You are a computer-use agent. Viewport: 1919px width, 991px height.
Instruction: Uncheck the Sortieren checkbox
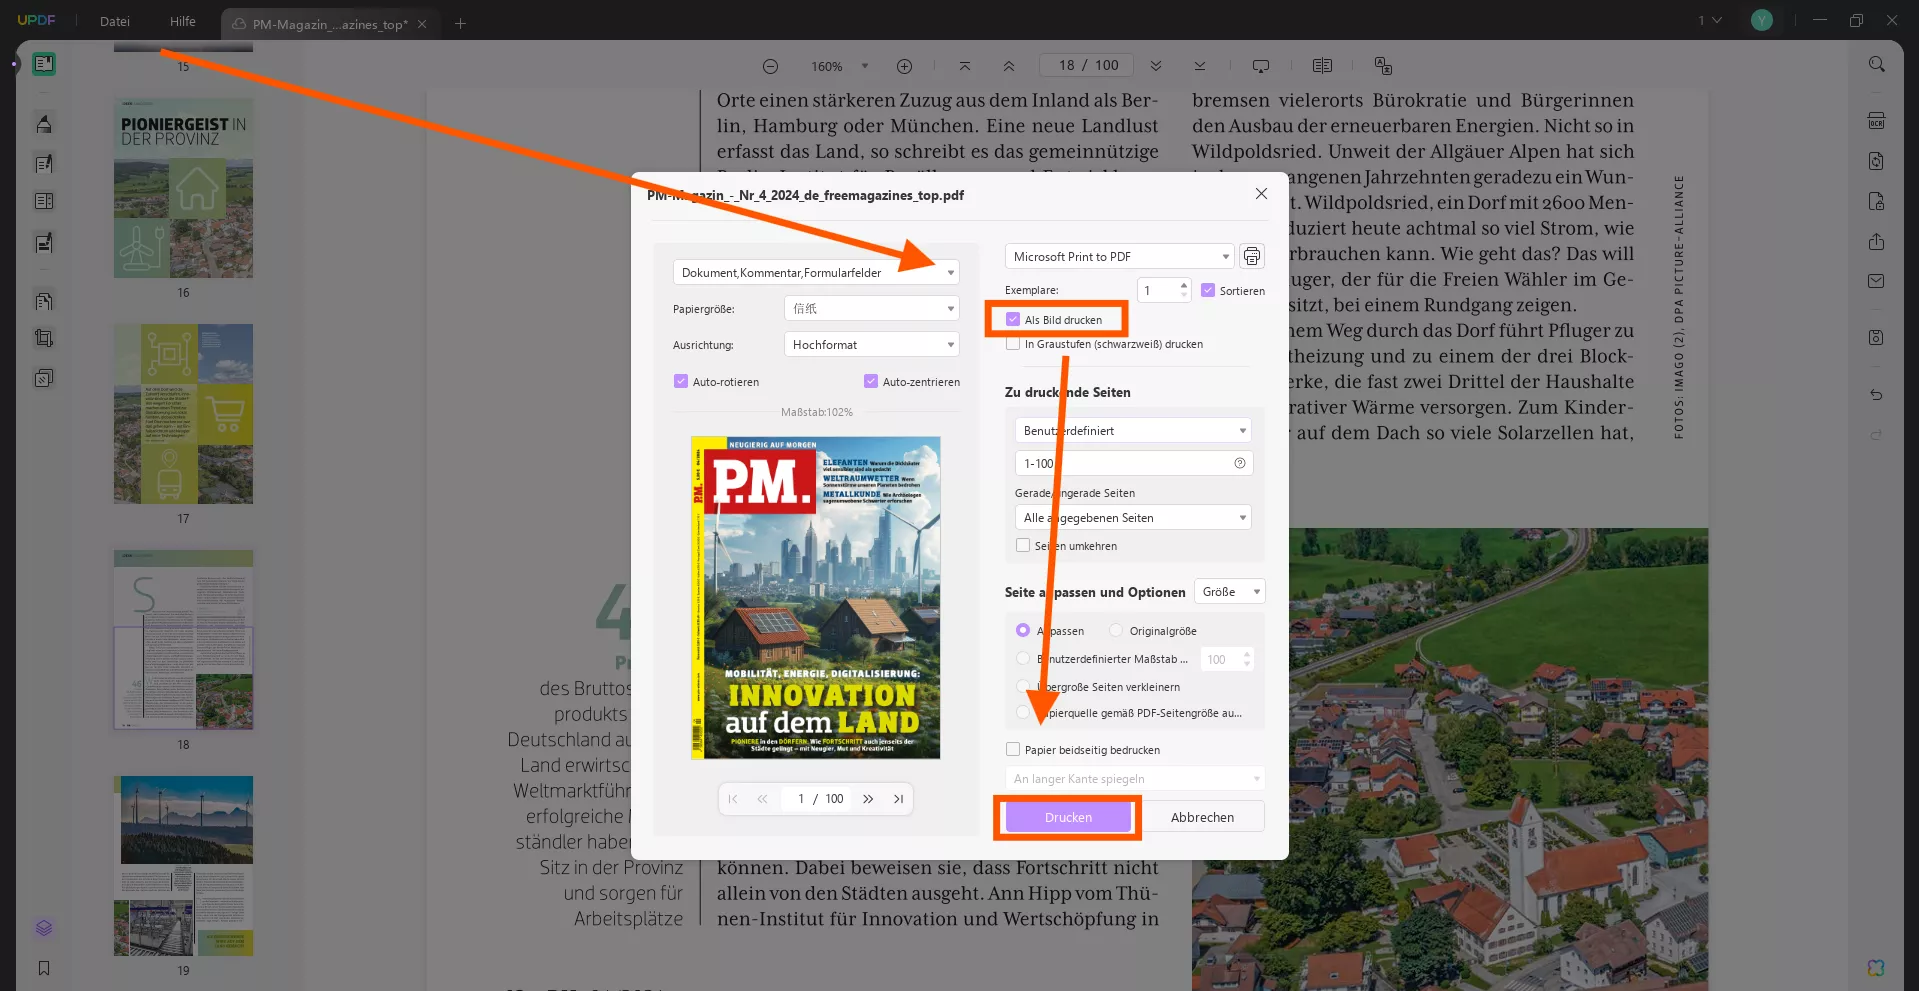[1208, 290]
